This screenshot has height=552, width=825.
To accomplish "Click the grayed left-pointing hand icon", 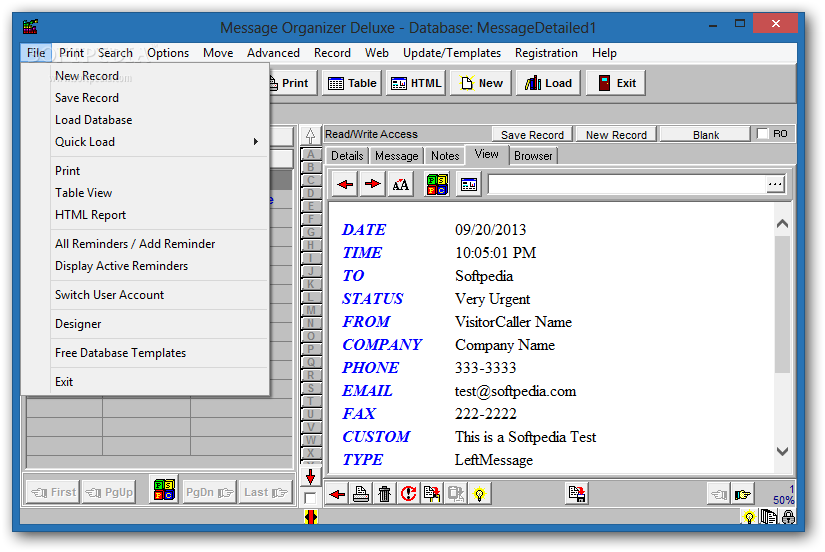I will pyautogui.click(x=719, y=494).
